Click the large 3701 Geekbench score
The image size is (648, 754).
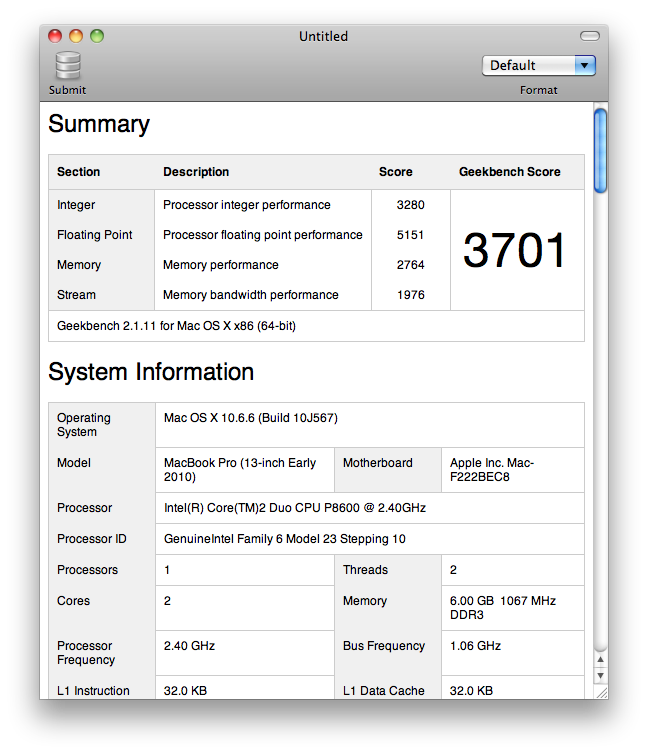(514, 250)
